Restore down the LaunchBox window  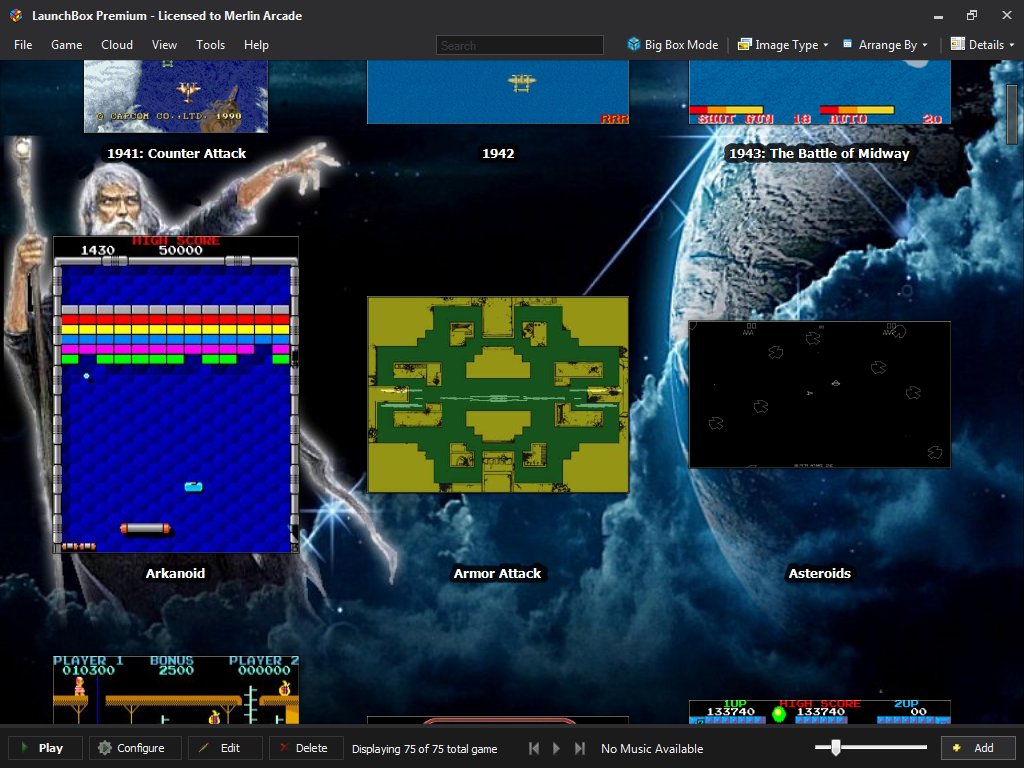[972, 15]
